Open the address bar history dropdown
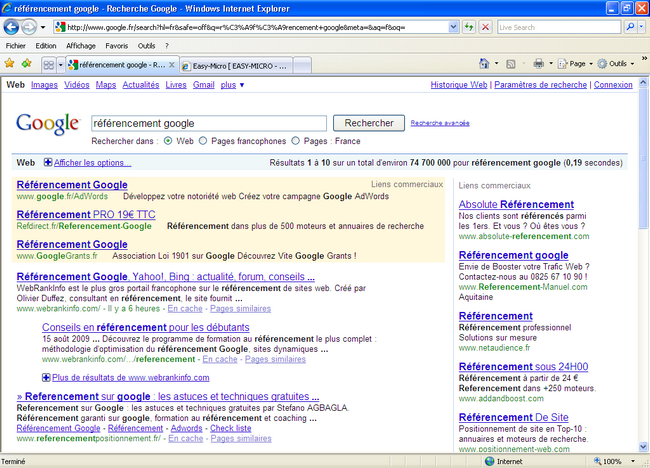 point(454,27)
